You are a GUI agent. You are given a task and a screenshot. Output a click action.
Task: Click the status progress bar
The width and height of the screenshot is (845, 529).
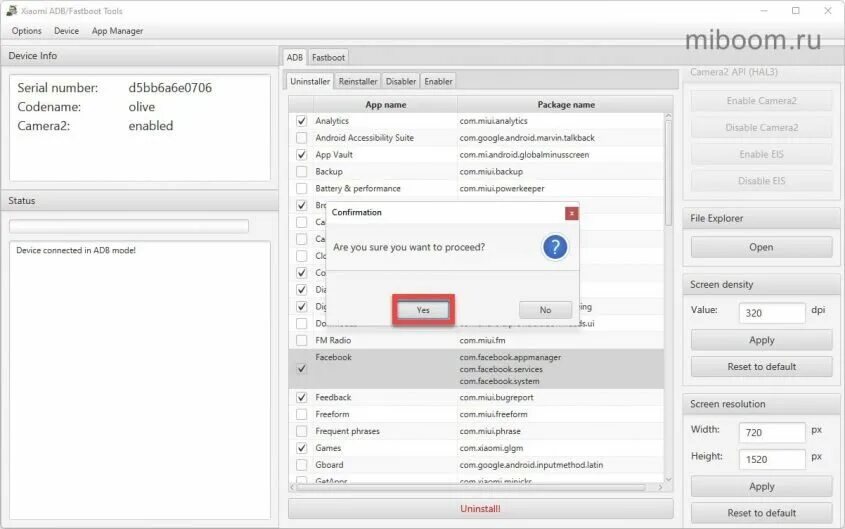[129, 226]
